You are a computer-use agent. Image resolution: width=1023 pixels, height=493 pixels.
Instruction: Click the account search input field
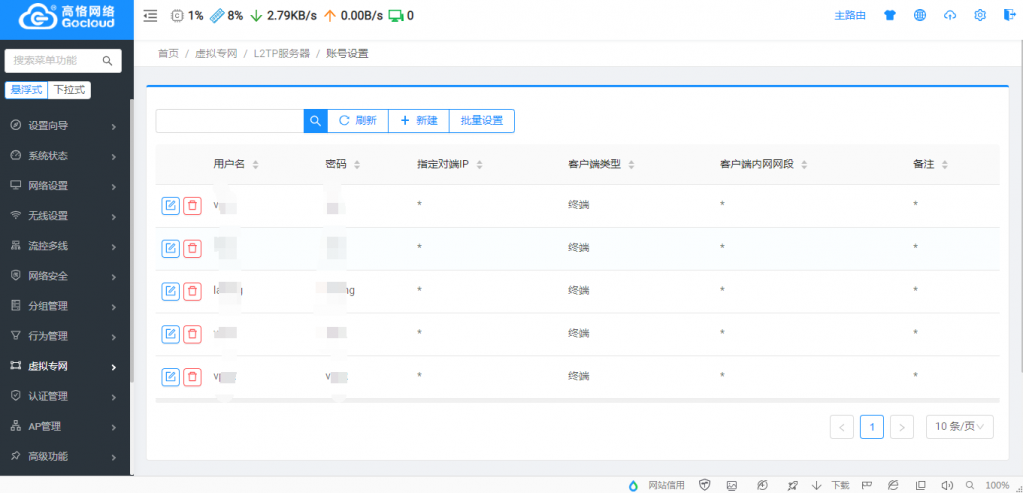[x=229, y=121]
